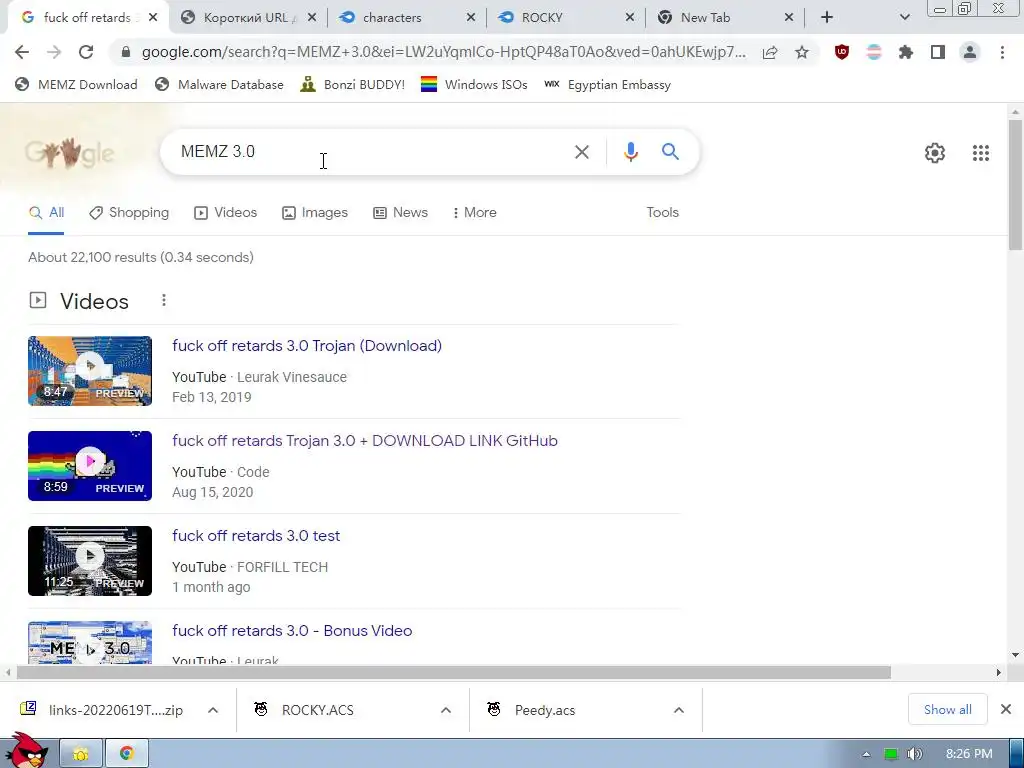Open the DOWNLOAD LINK GitHub video result
The height and width of the screenshot is (768, 1024).
click(x=364, y=441)
